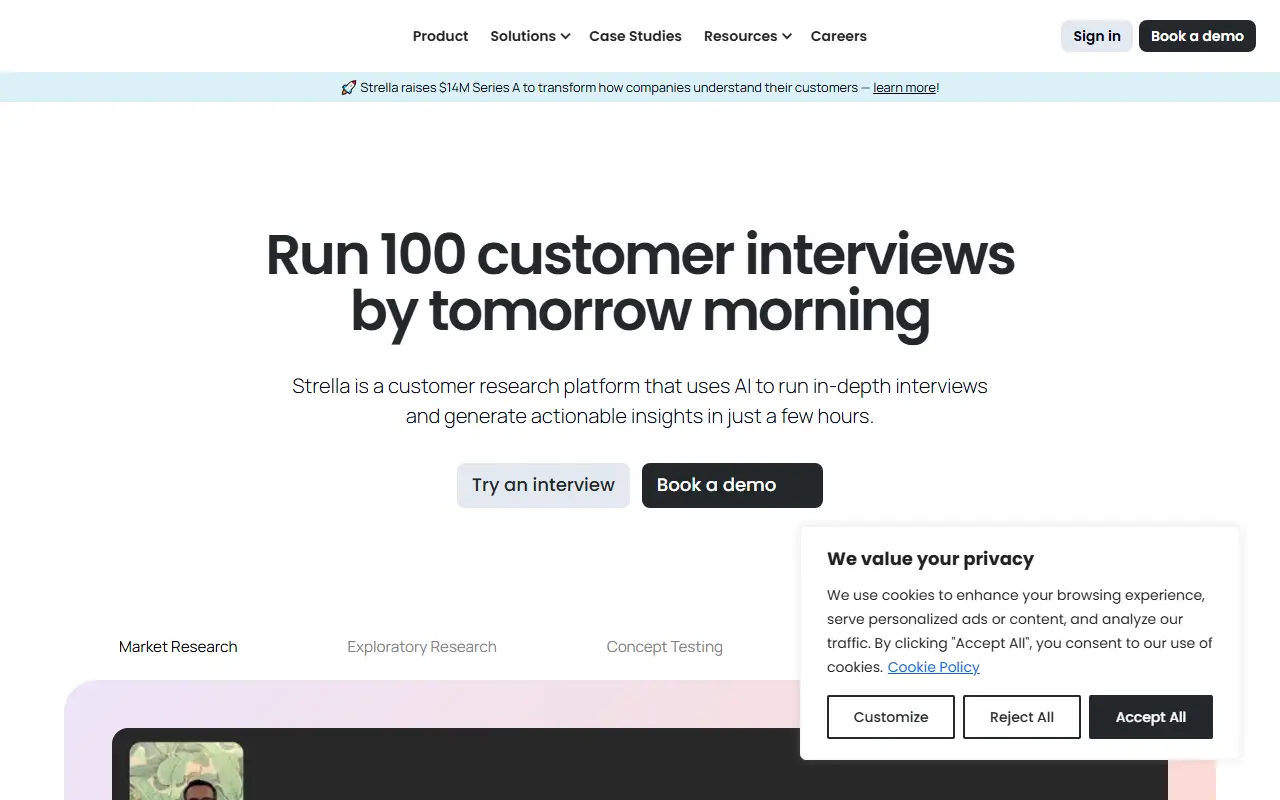Click the 'Strella is a customer research platform' paragraph
The image size is (1280, 800).
[x=640, y=401]
